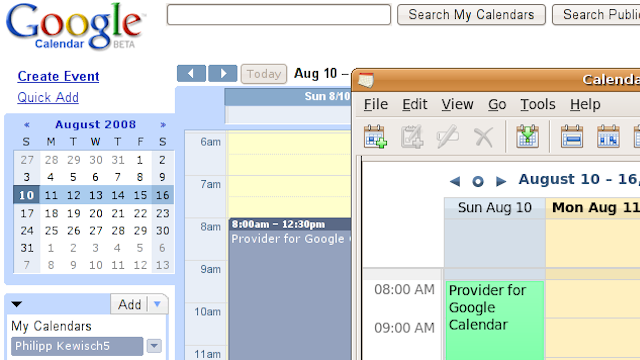Image resolution: width=640 pixels, height=360 pixels.
Task: Switch to Day view toolbar icon
Action: (x=571, y=137)
